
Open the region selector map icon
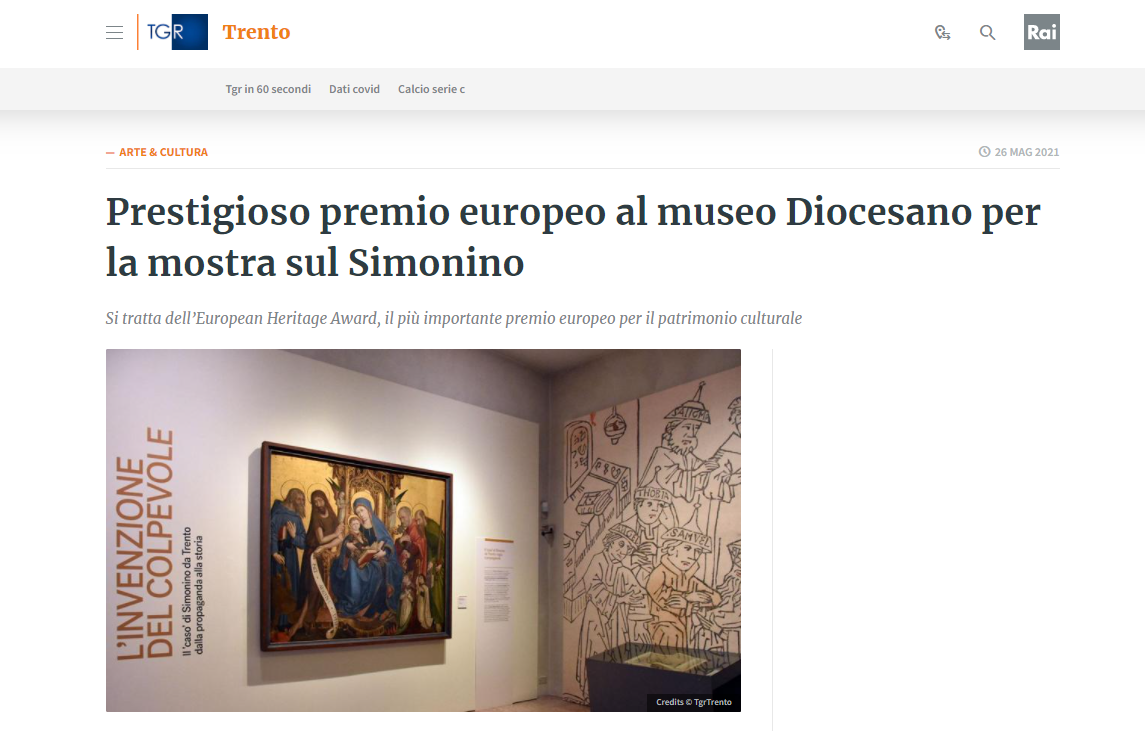[x=942, y=32]
